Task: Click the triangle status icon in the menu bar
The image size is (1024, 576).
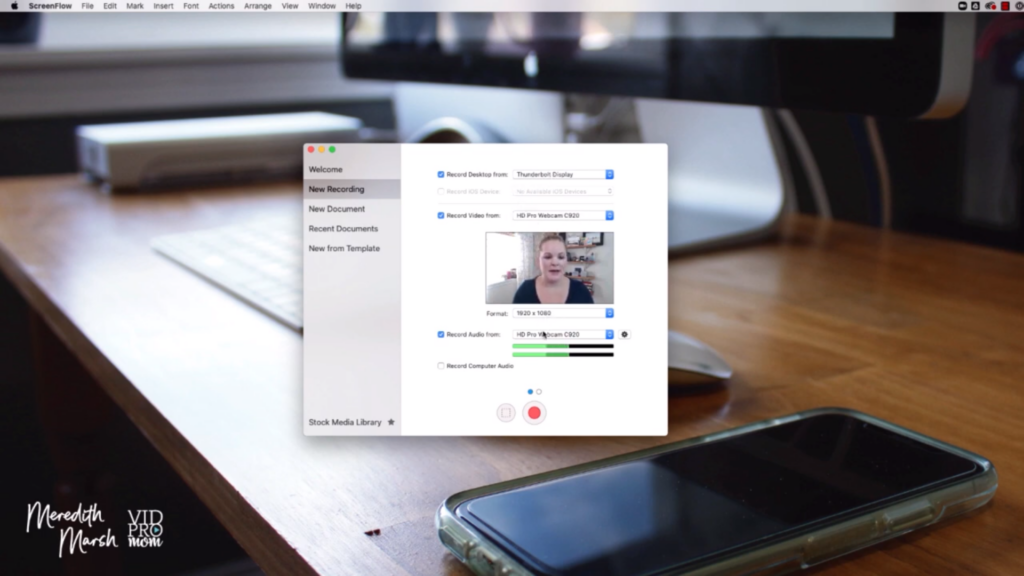Action: click(975, 6)
